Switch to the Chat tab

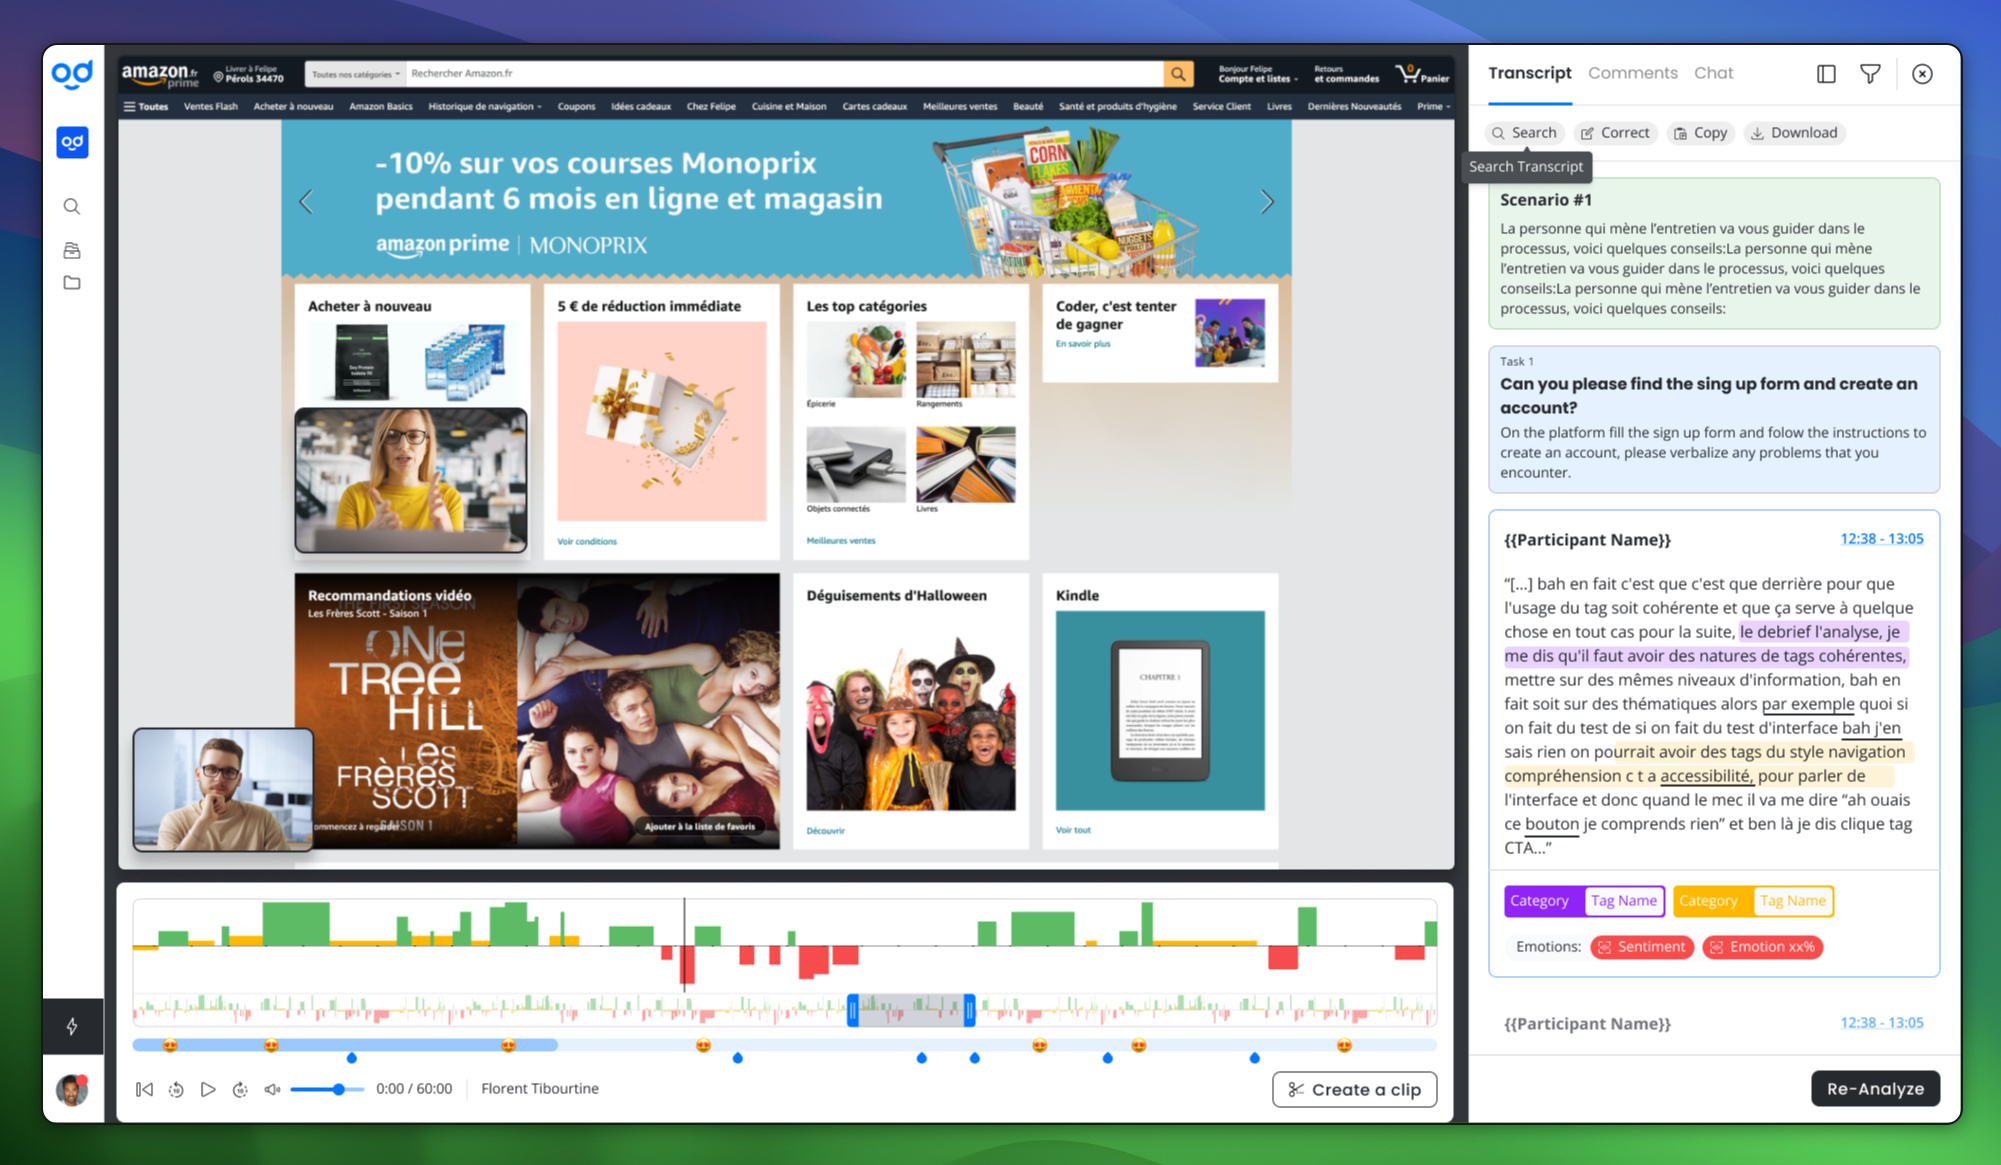(1713, 73)
